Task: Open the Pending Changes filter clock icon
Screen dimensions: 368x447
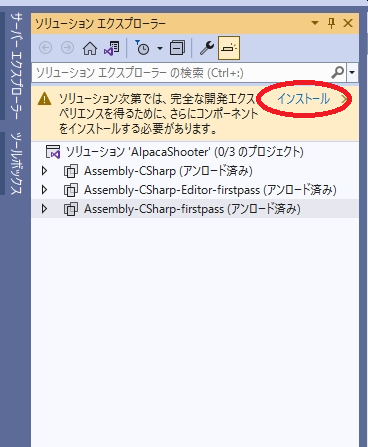Action: 142,48
